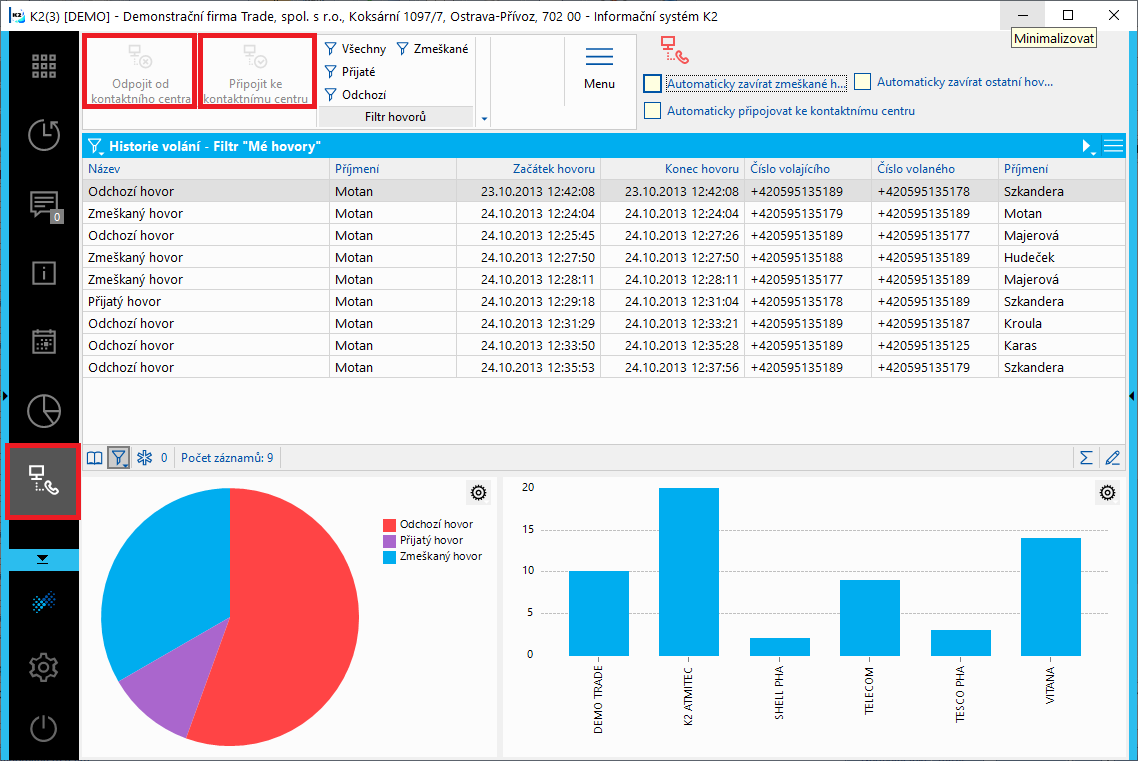Expand sidebar with down arrow

[42, 559]
